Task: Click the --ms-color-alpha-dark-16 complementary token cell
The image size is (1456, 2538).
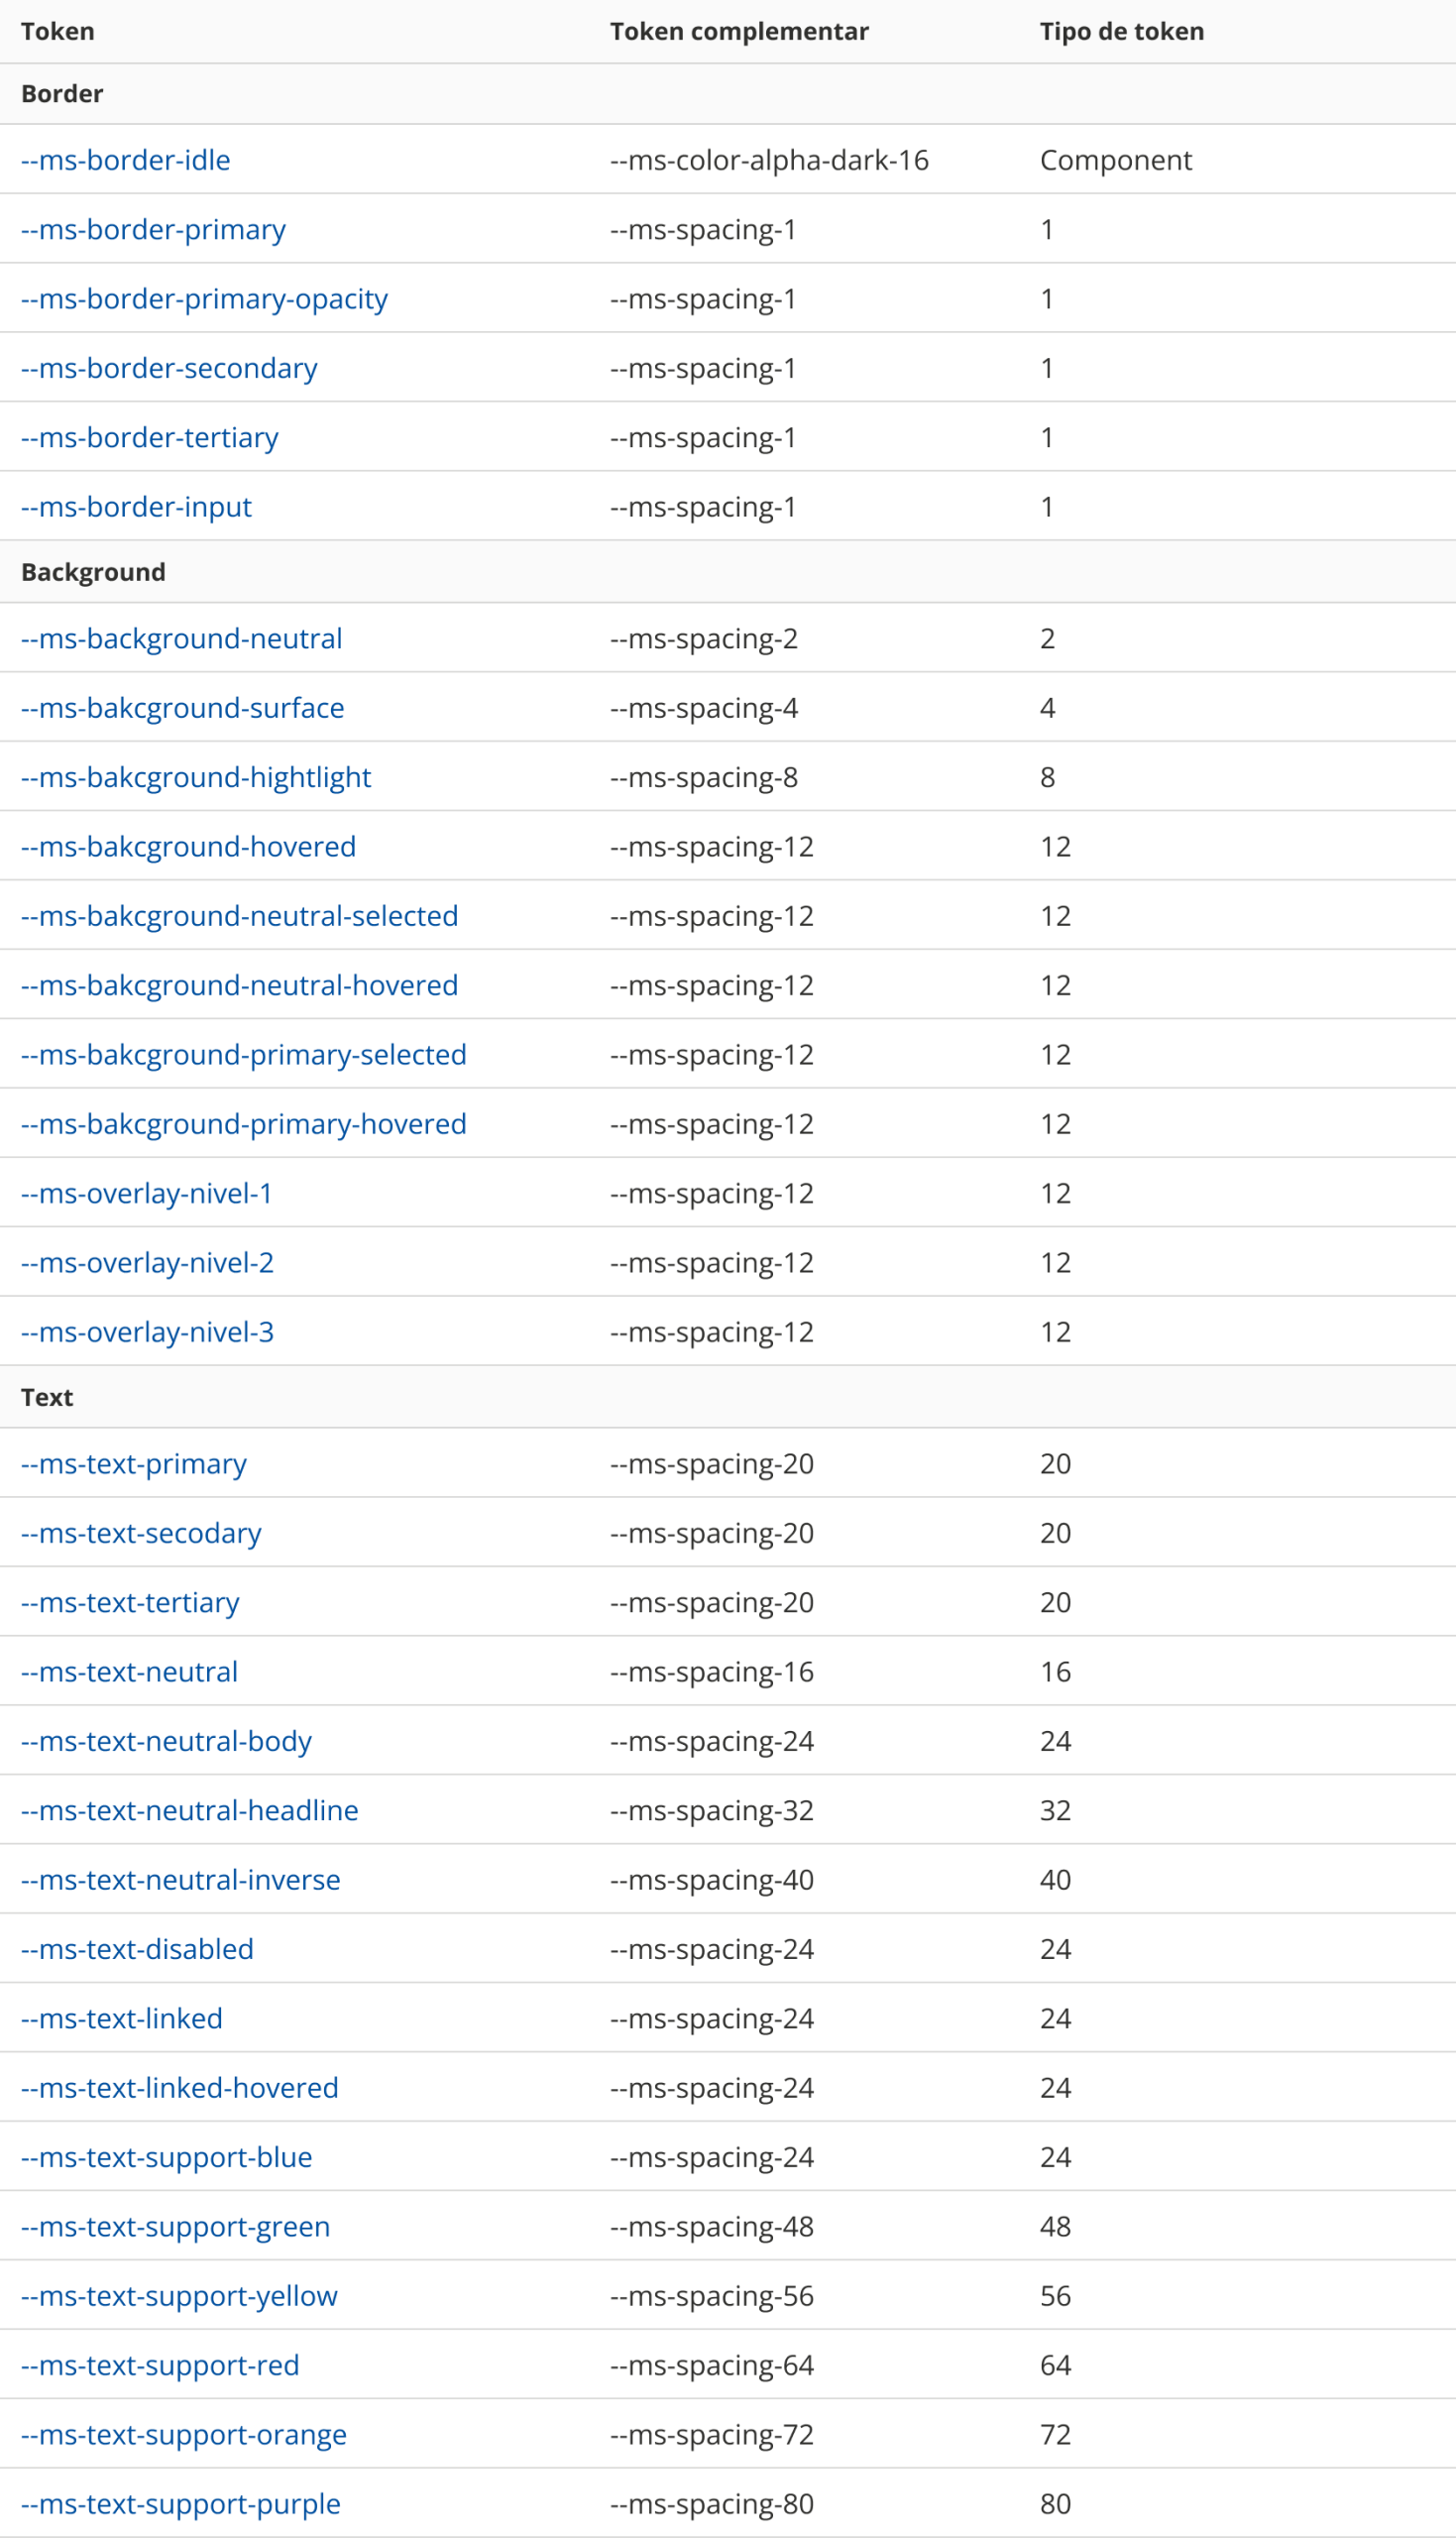Action: tap(769, 160)
